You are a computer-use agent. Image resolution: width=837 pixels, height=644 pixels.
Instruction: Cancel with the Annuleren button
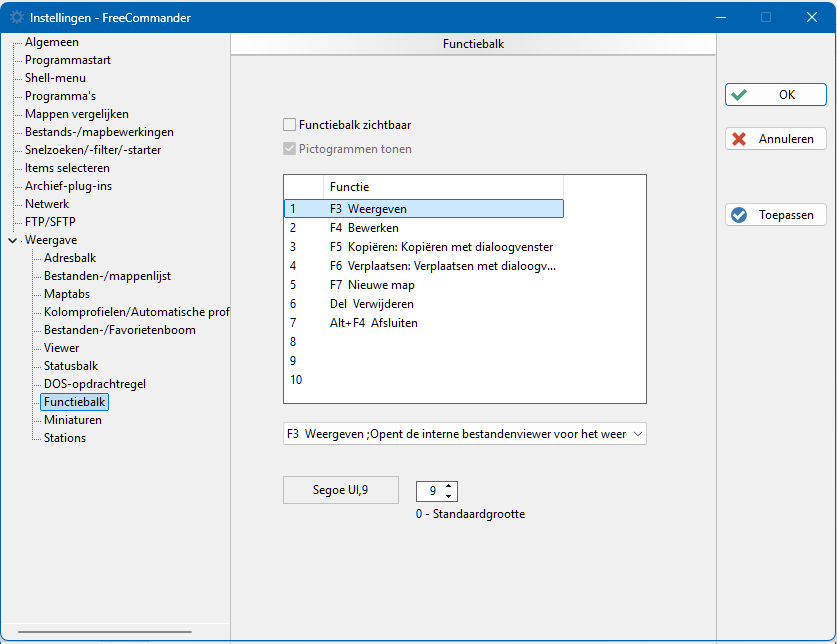[776, 139]
